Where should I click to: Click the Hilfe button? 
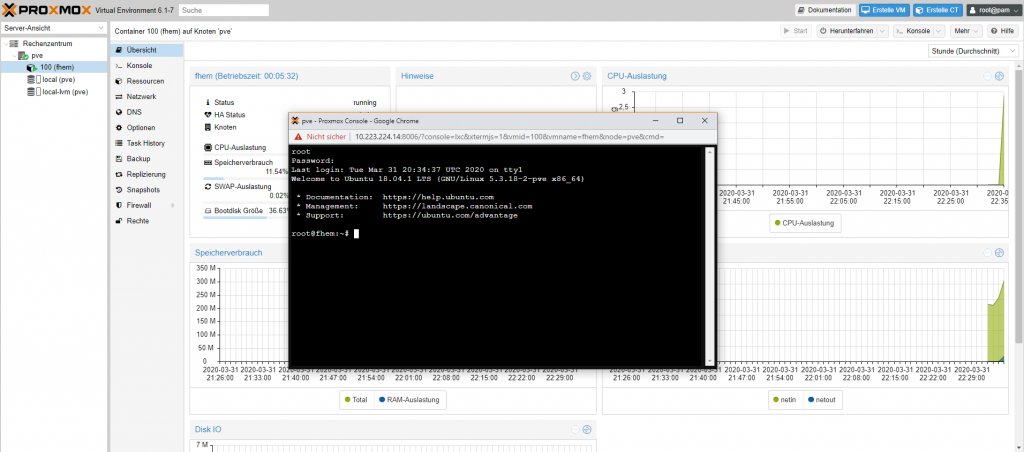pyautogui.click(x=1002, y=31)
